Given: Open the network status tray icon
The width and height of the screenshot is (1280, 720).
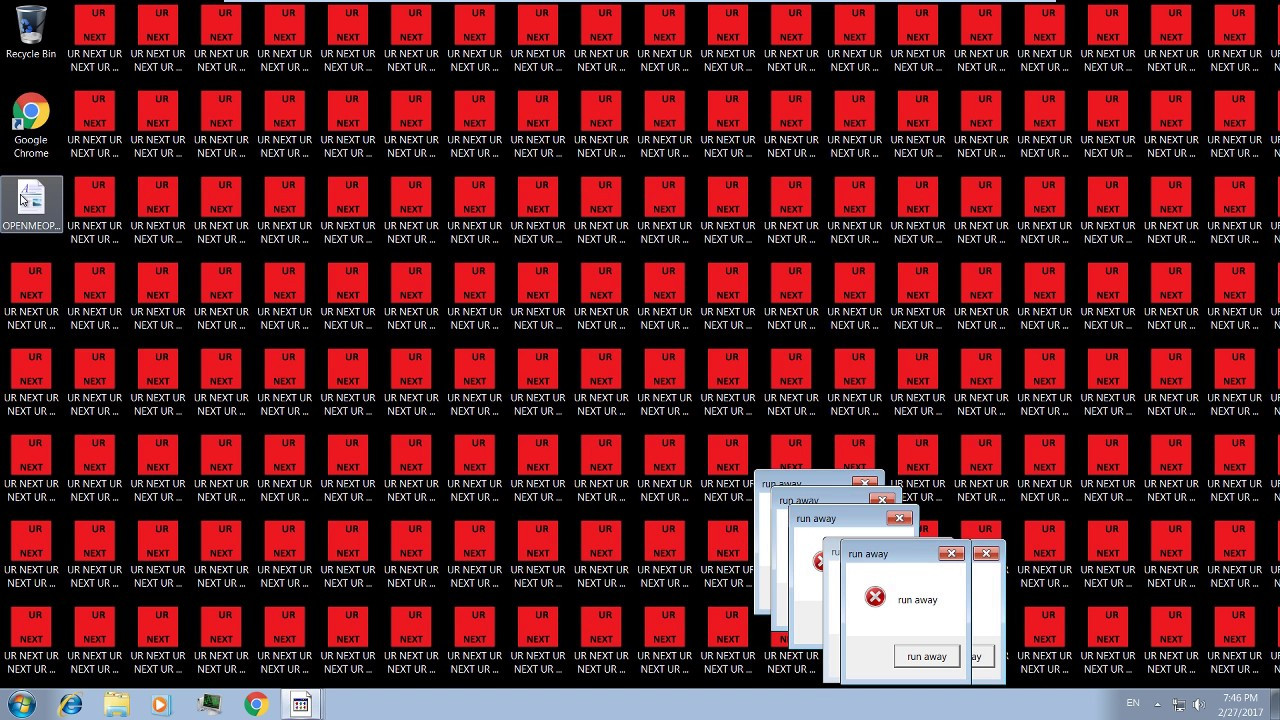Looking at the screenshot, I should click(1179, 704).
